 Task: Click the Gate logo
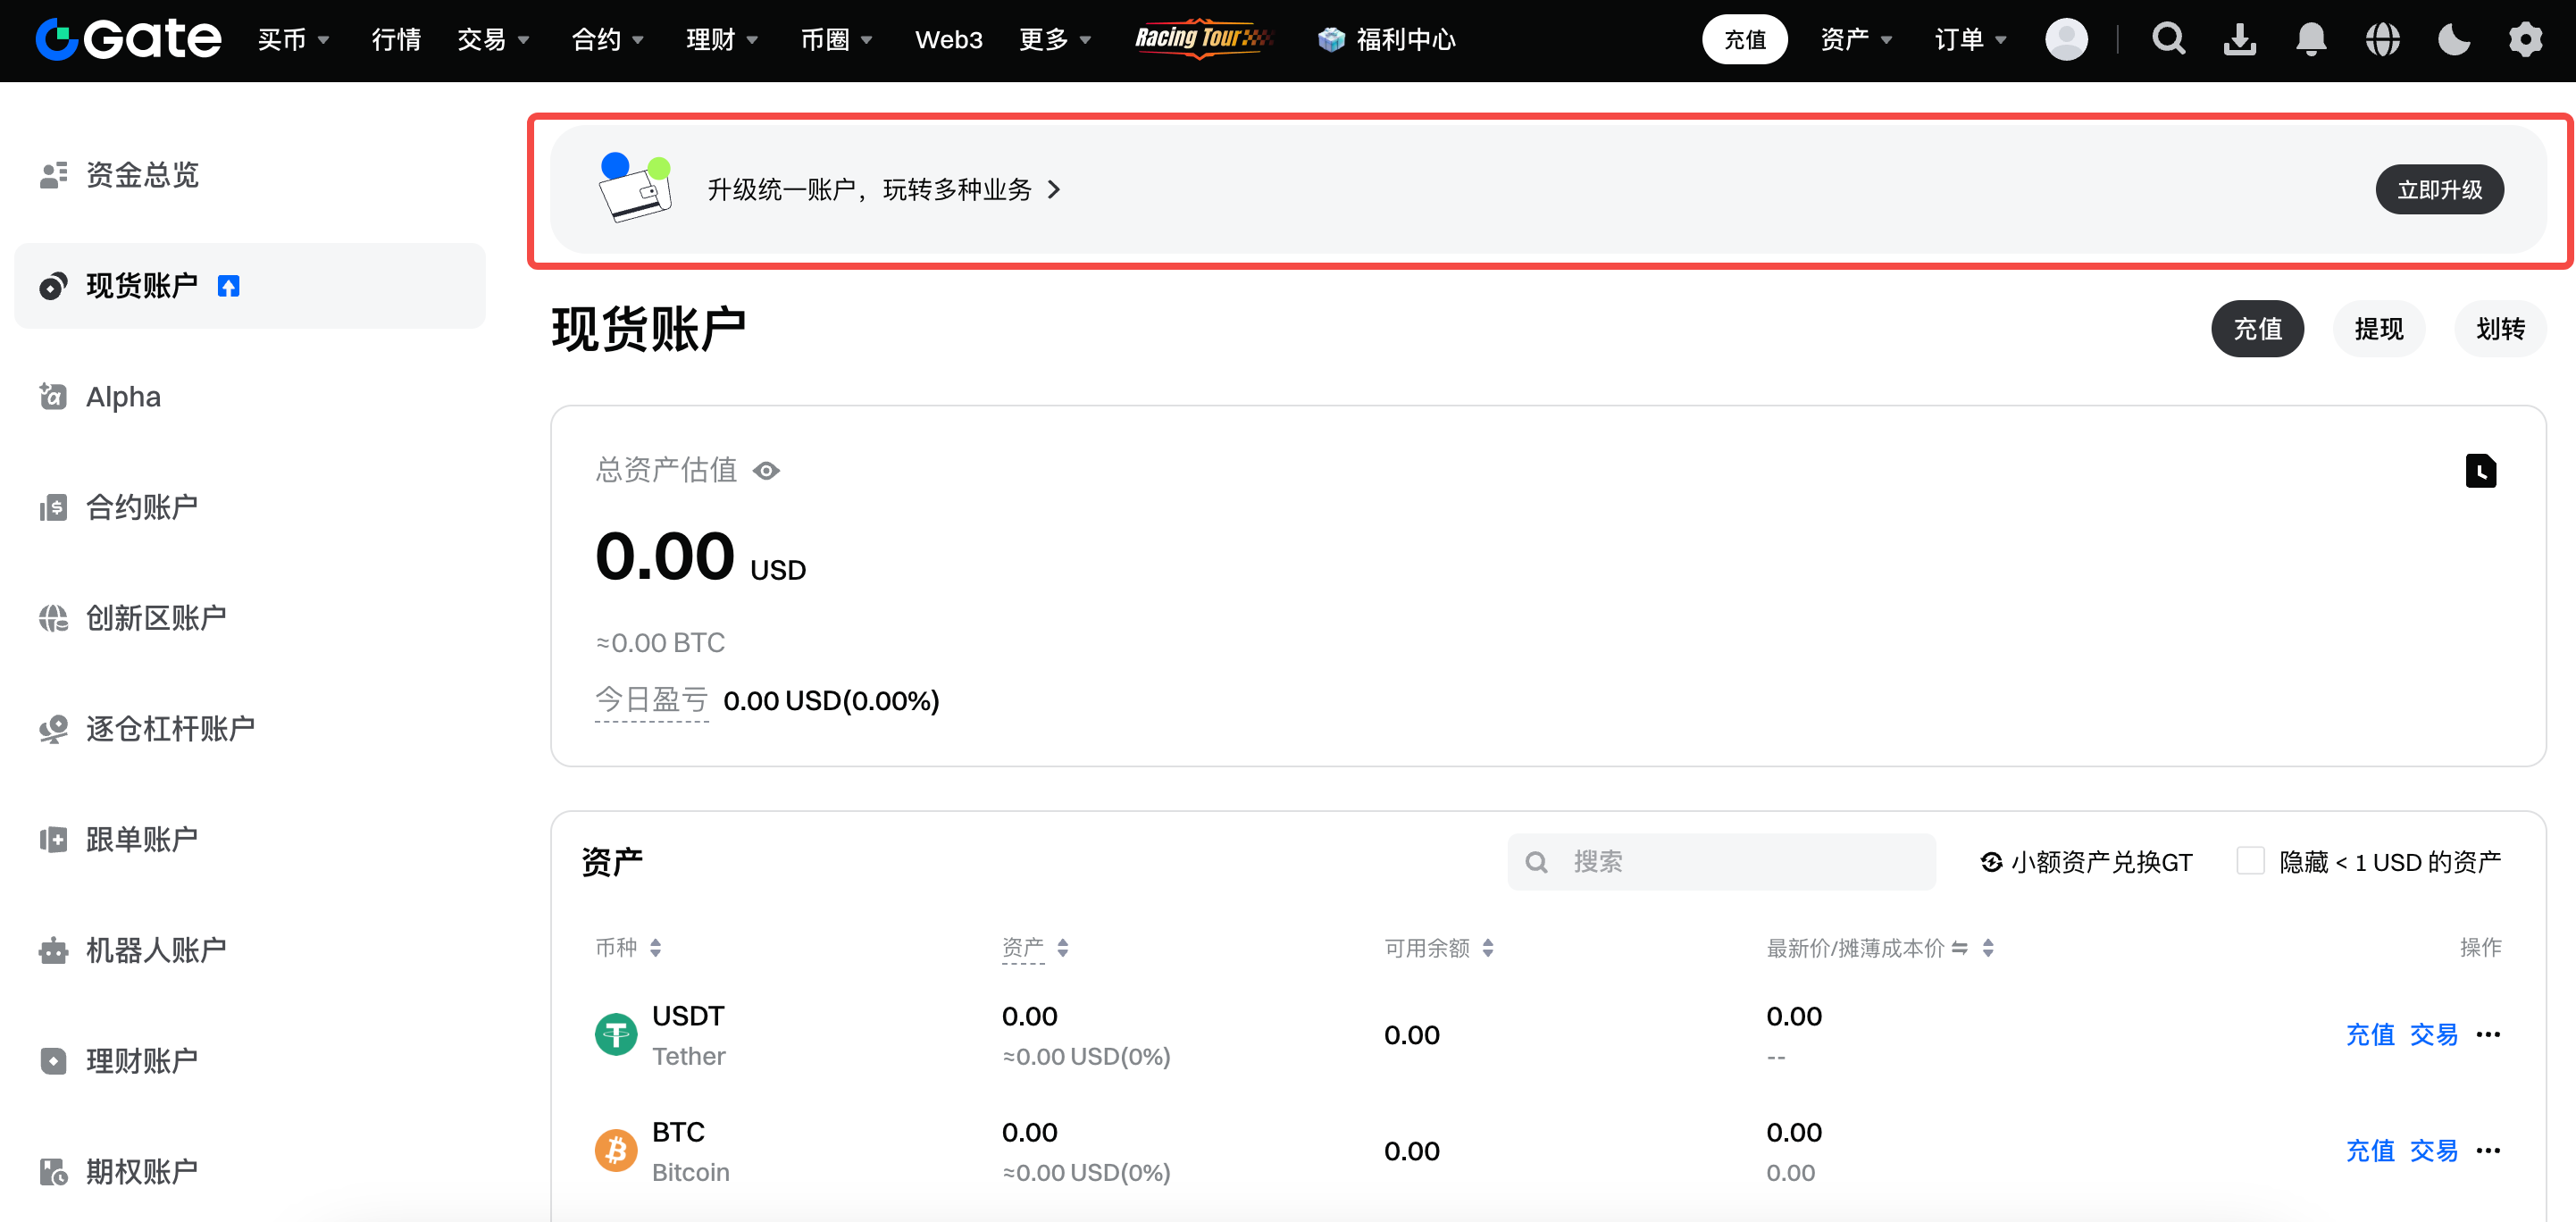click(x=128, y=40)
